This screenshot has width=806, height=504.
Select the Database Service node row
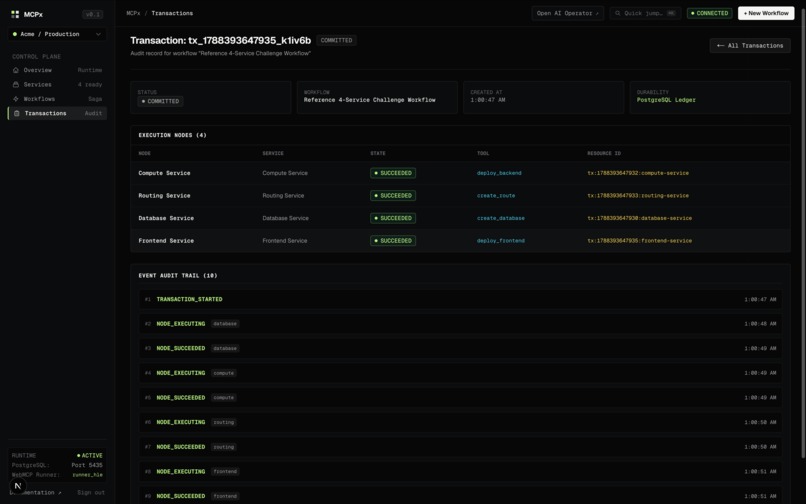460,218
